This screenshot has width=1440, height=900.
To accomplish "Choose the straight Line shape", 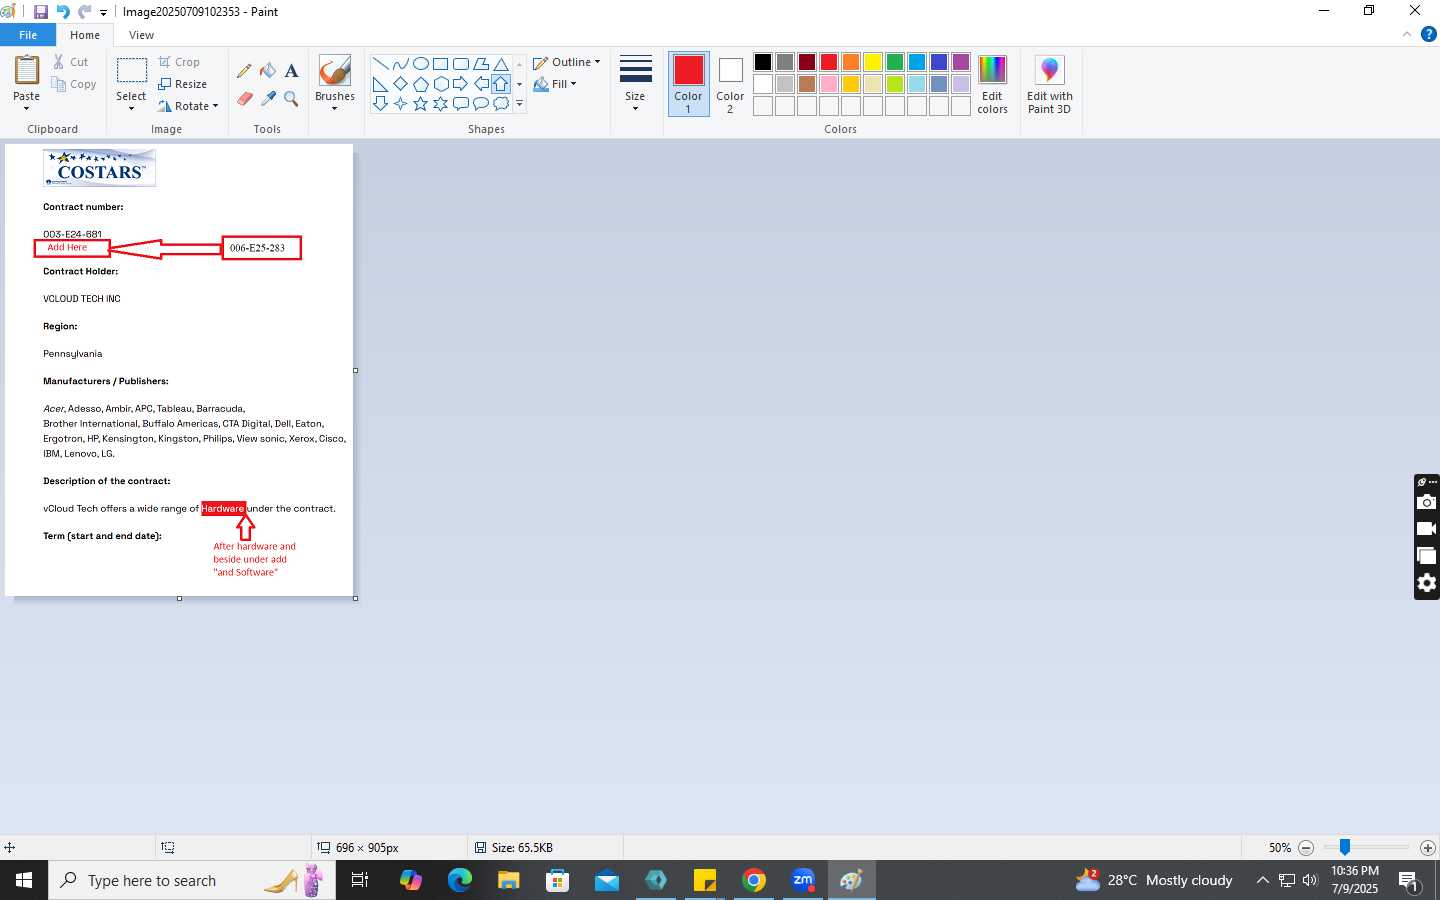I will coord(380,64).
